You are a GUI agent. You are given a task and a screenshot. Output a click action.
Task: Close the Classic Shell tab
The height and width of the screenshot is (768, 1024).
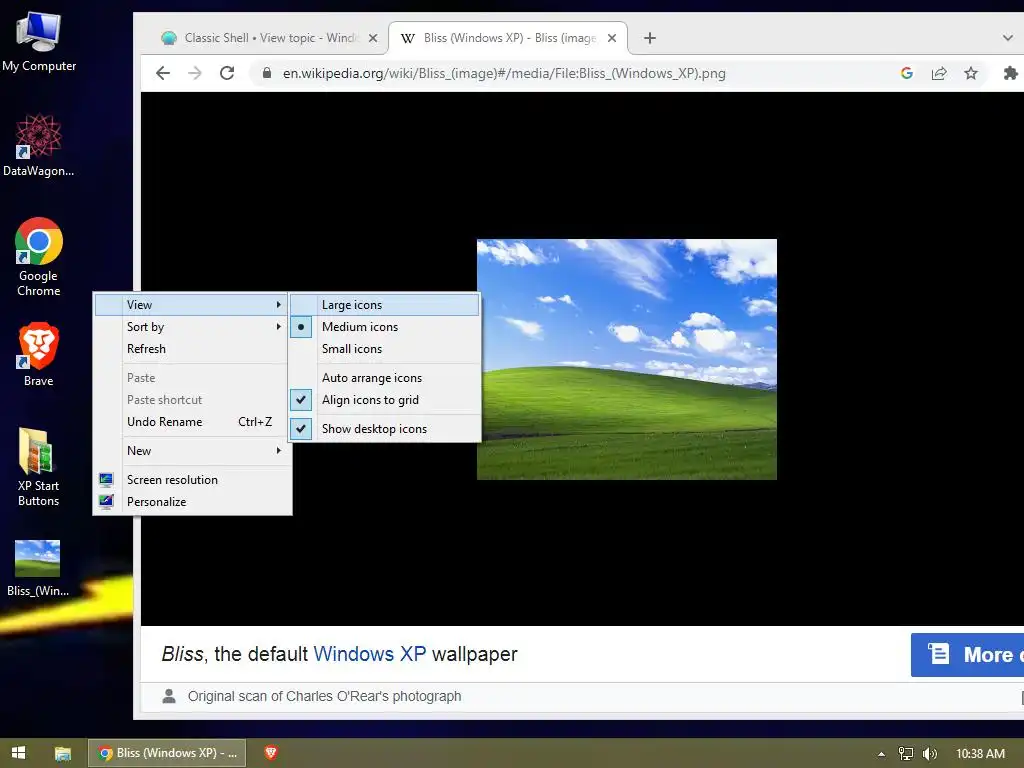pyautogui.click(x=373, y=38)
